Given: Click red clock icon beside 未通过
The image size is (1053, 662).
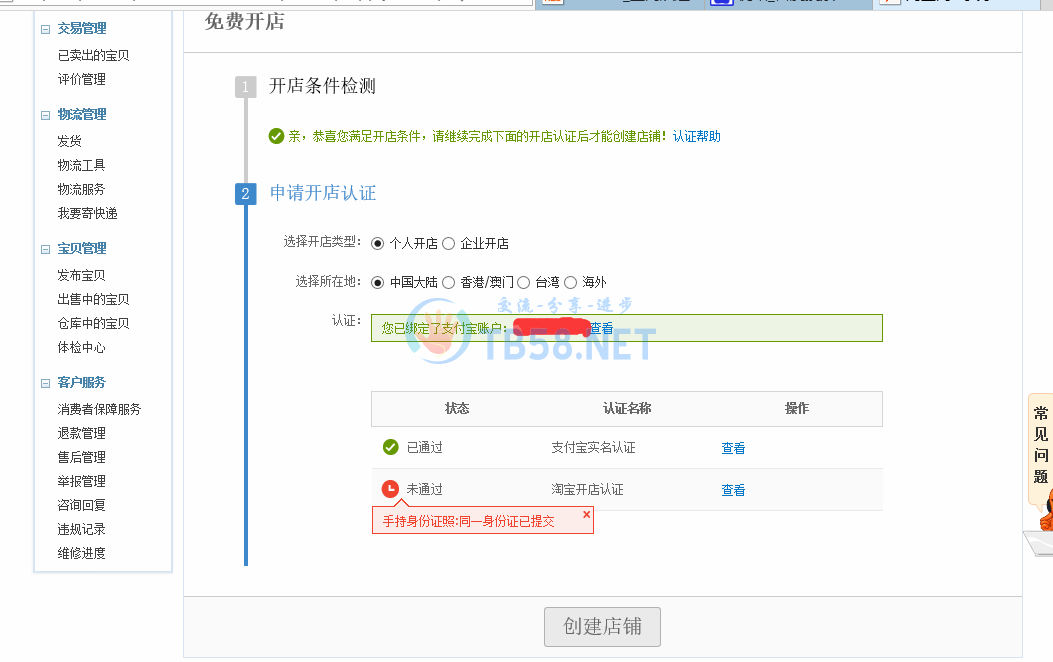Looking at the screenshot, I should 390,489.
